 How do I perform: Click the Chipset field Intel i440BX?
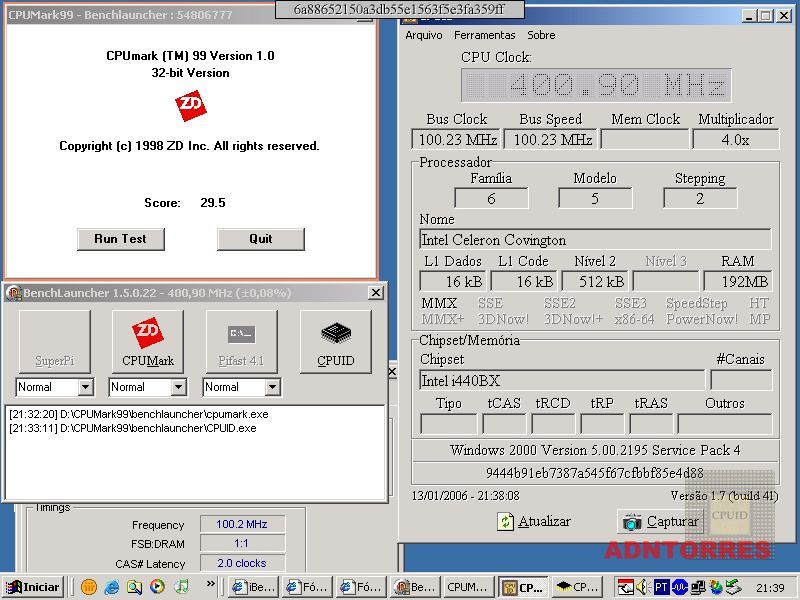tap(562, 381)
